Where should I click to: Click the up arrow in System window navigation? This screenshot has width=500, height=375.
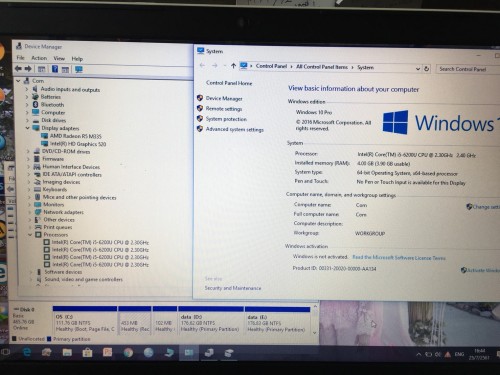pos(233,66)
